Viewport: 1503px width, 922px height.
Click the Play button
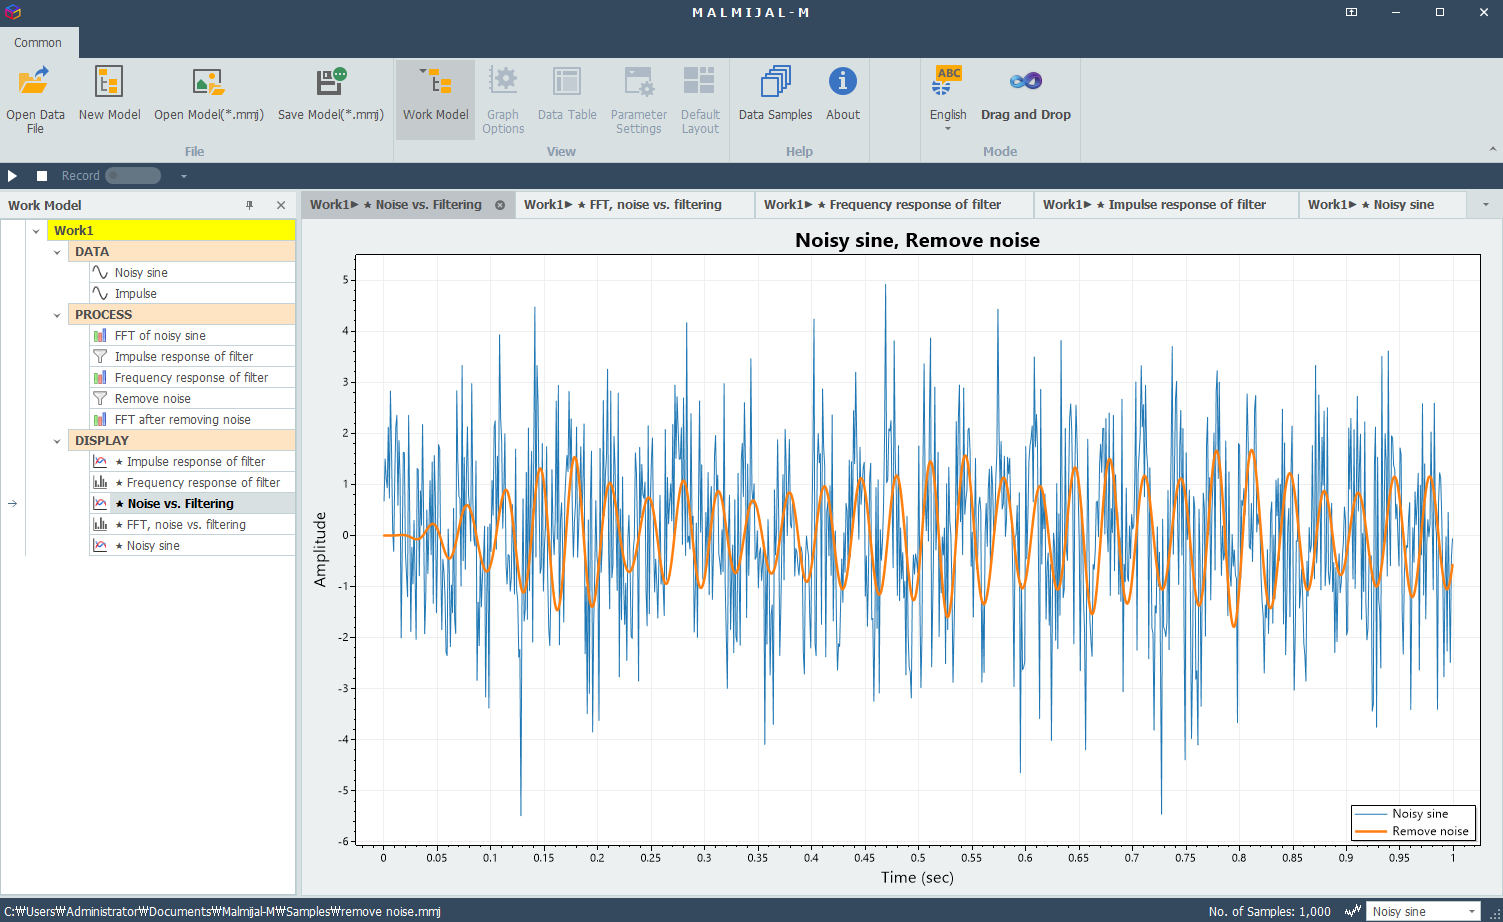coord(13,176)
